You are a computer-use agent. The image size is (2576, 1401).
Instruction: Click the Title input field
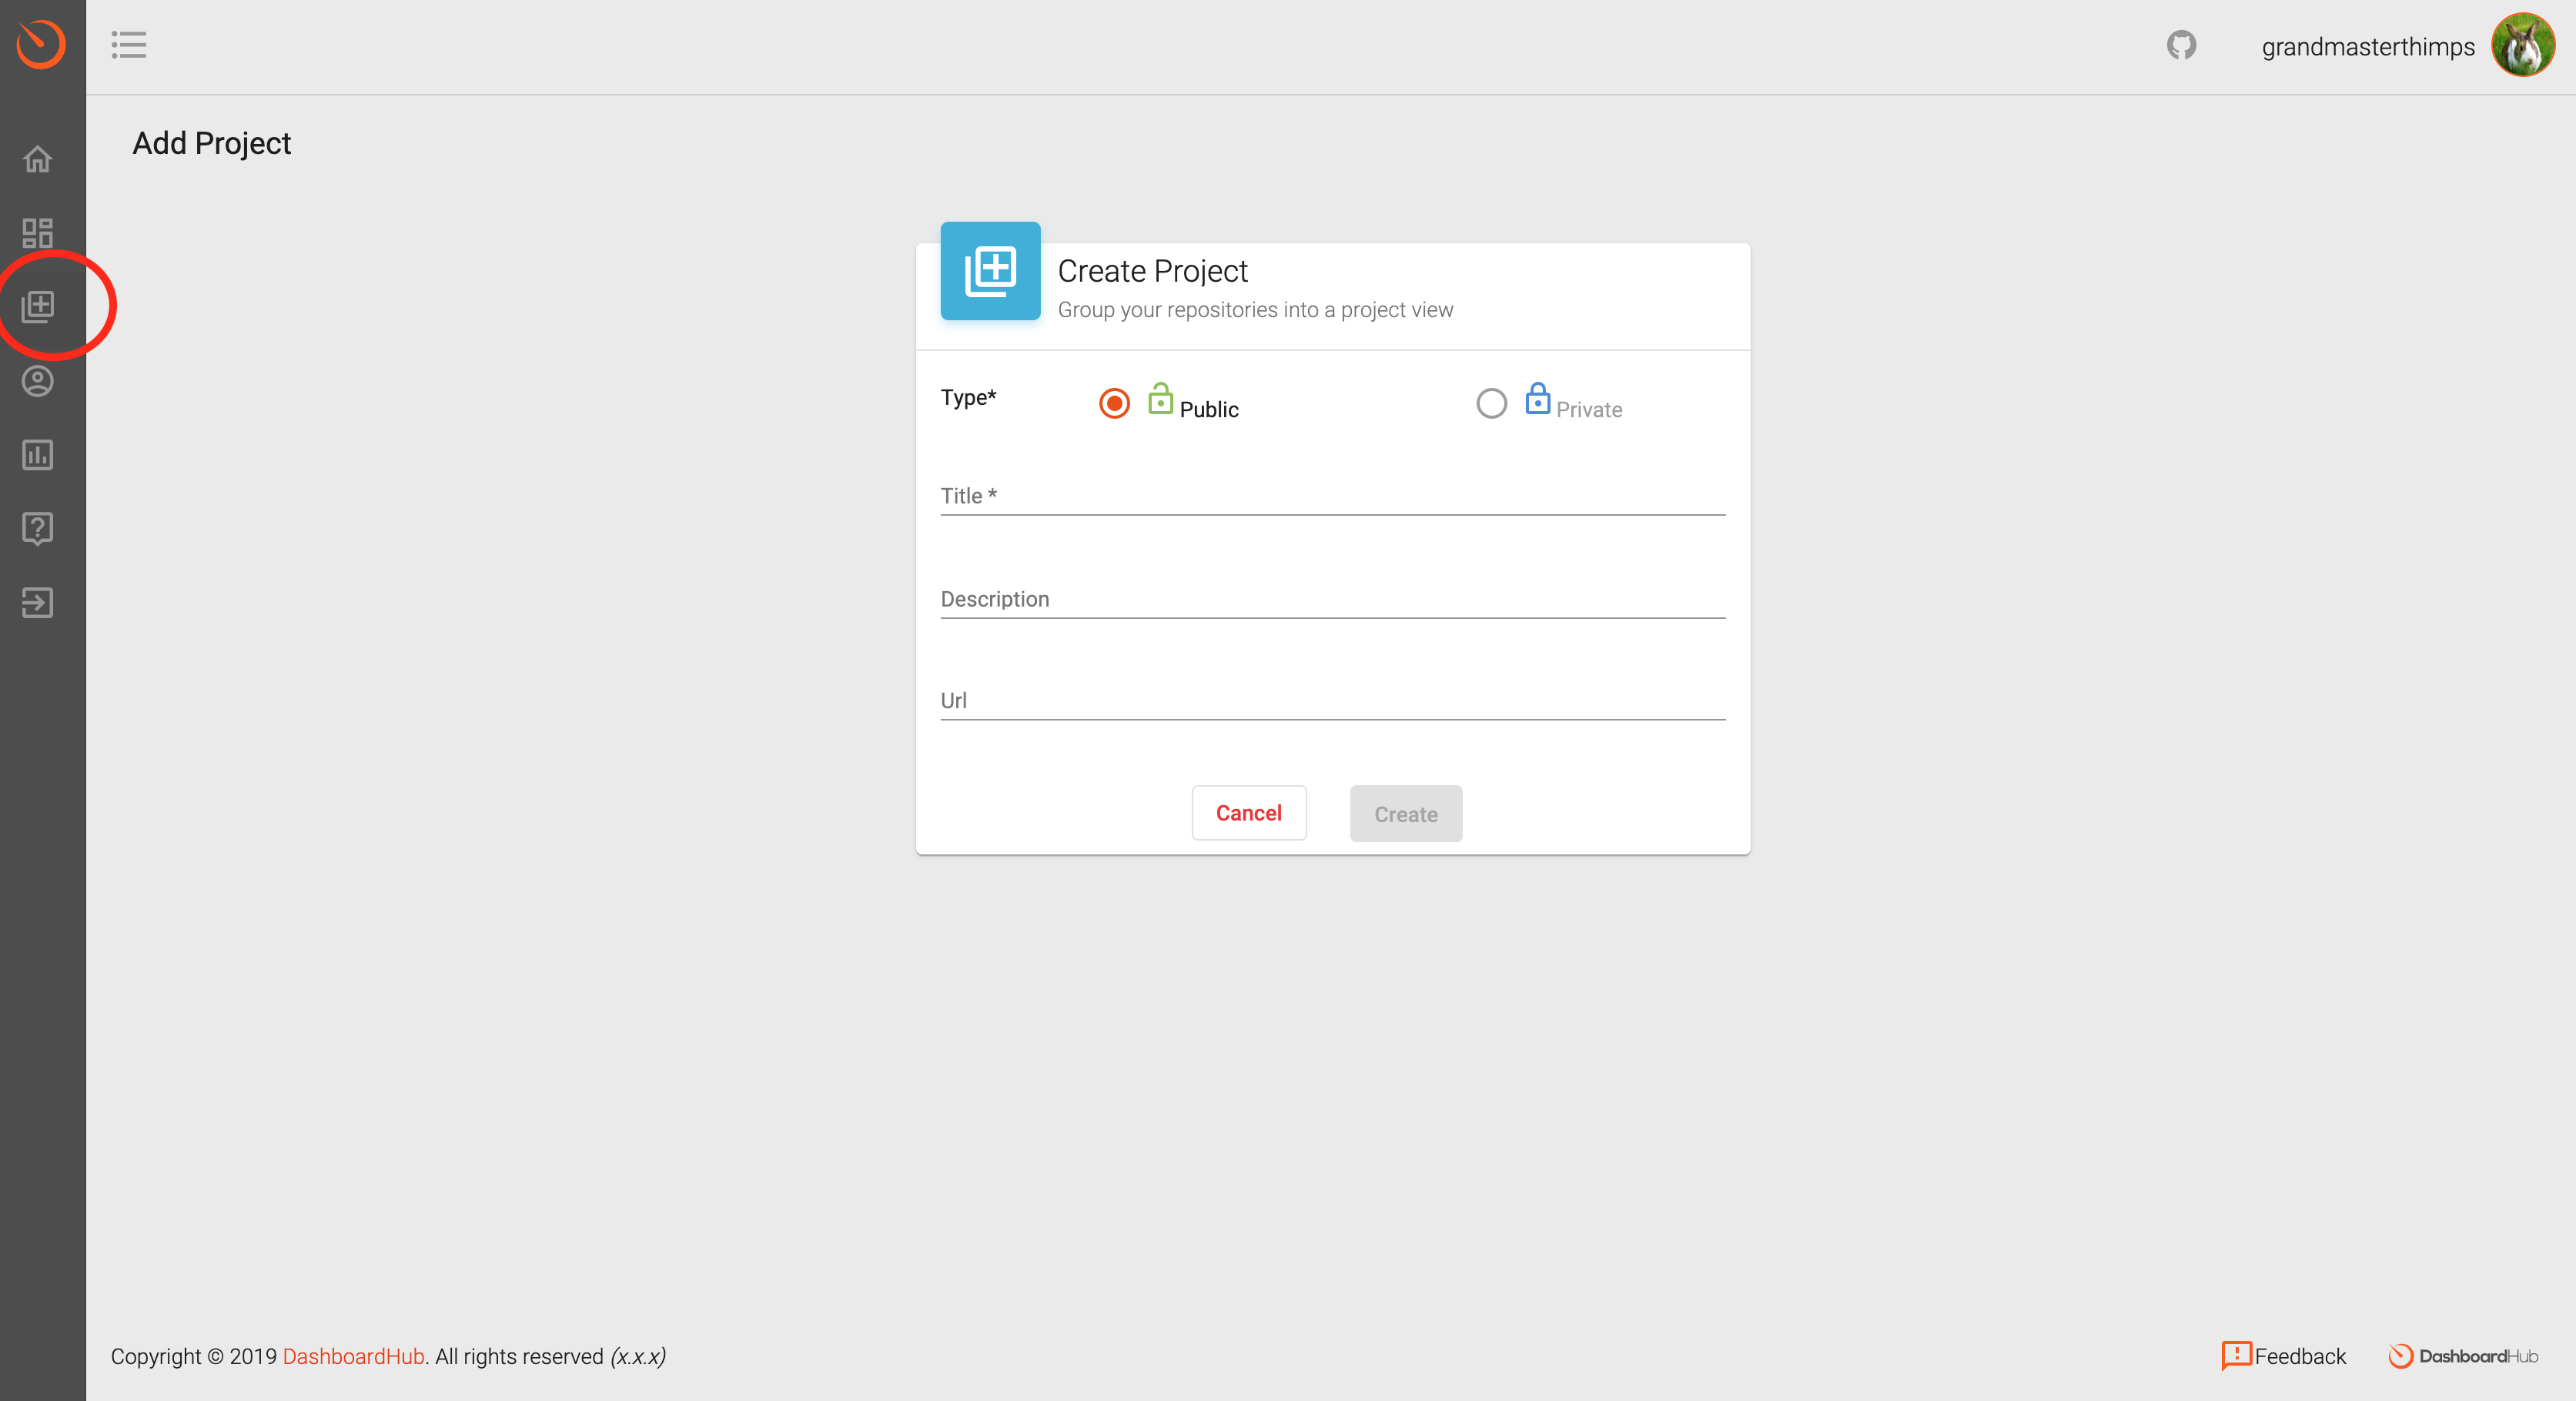pos(1330,496)
